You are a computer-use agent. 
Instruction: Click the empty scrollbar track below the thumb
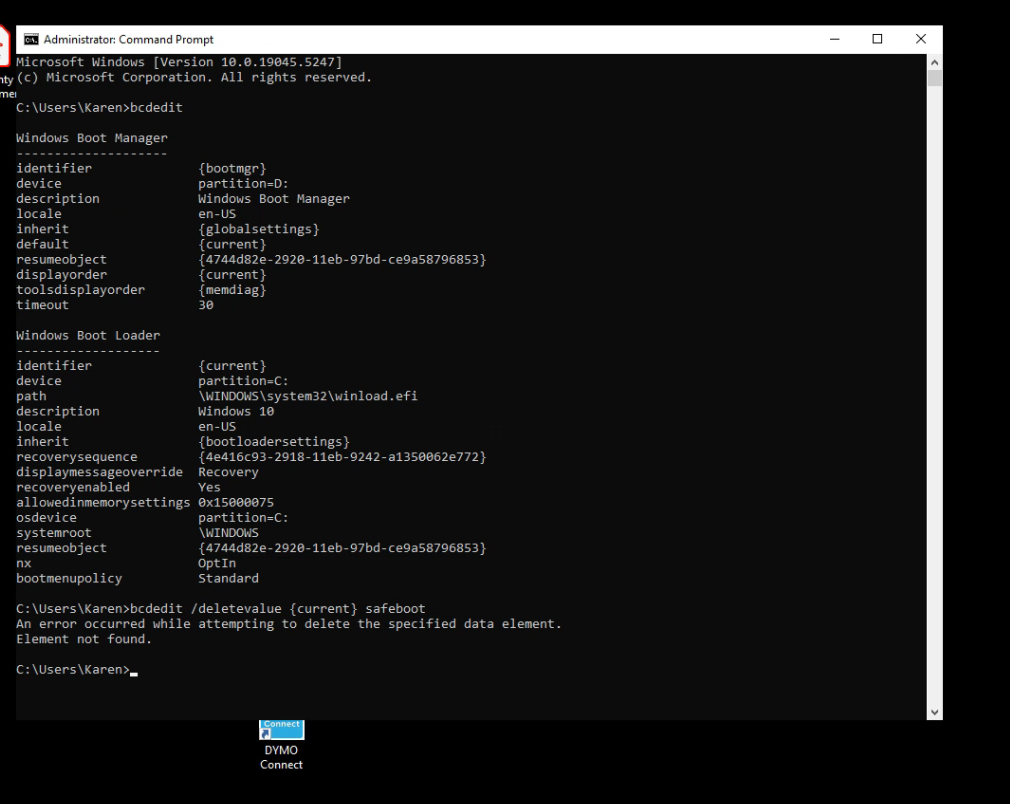click(935, 400)
